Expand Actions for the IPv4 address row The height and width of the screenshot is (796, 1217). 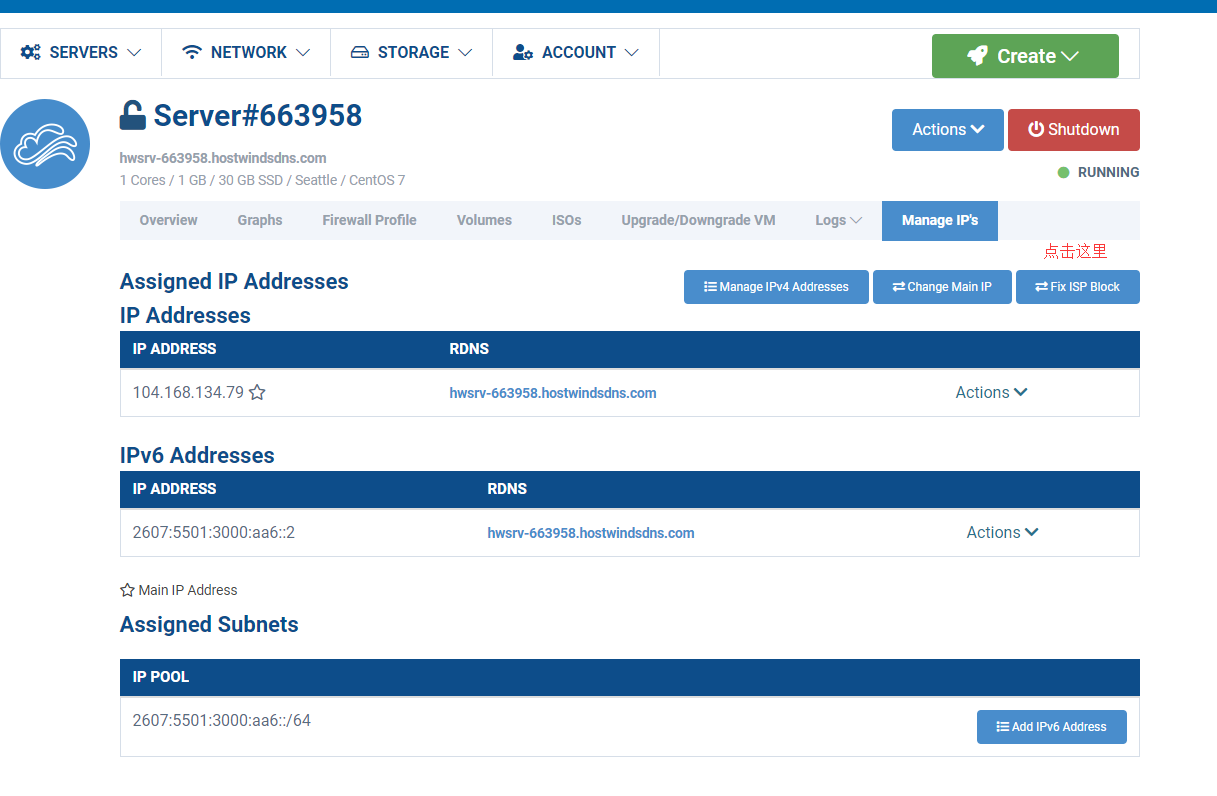[991, 393]
